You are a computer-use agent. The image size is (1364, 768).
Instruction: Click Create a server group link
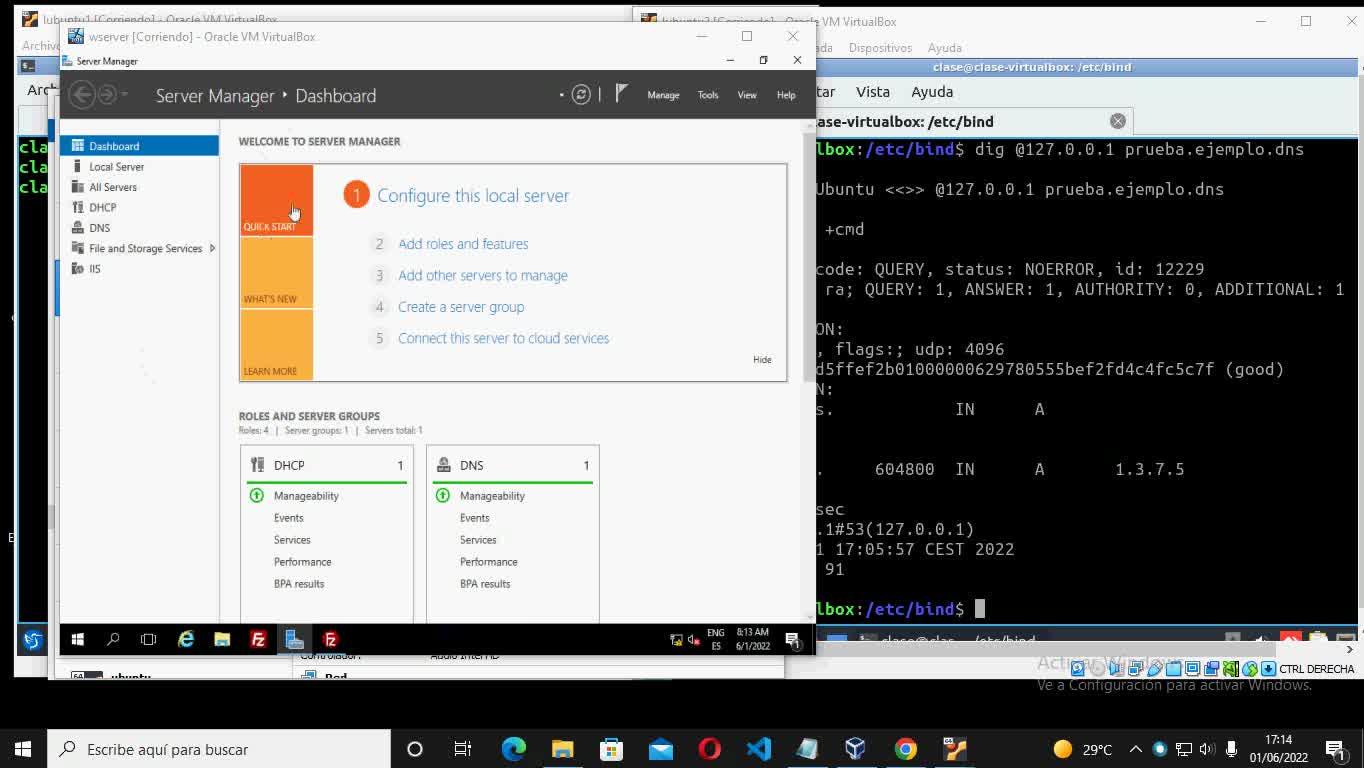click(x=461, y=307)
